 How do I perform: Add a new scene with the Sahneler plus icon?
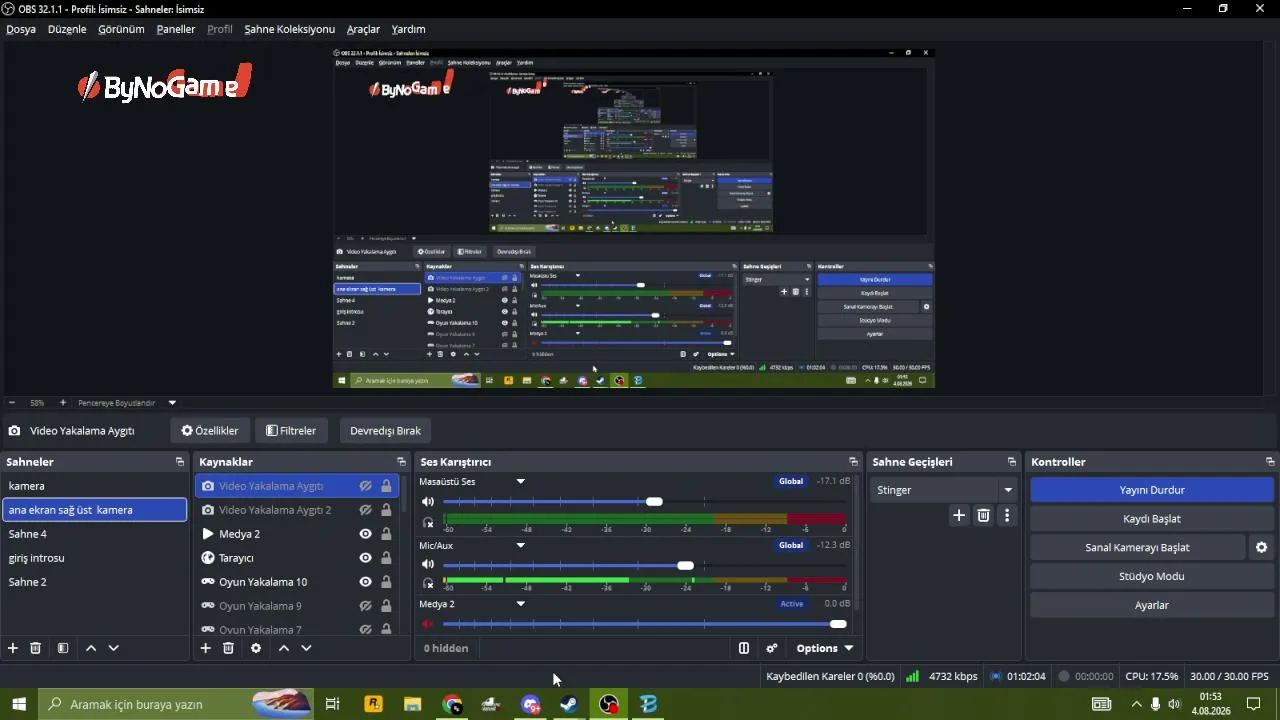pyautogui.click(x=13, y=648)
